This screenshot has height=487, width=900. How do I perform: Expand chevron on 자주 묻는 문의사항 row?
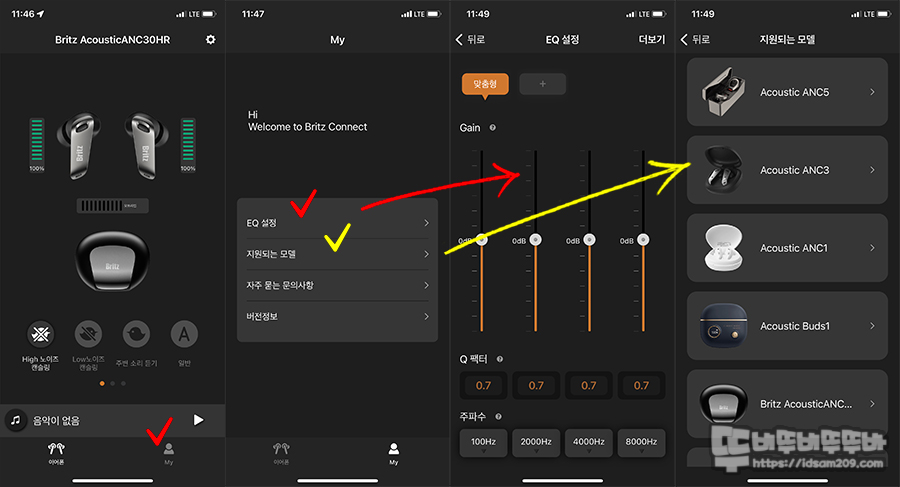click(426, 285)
